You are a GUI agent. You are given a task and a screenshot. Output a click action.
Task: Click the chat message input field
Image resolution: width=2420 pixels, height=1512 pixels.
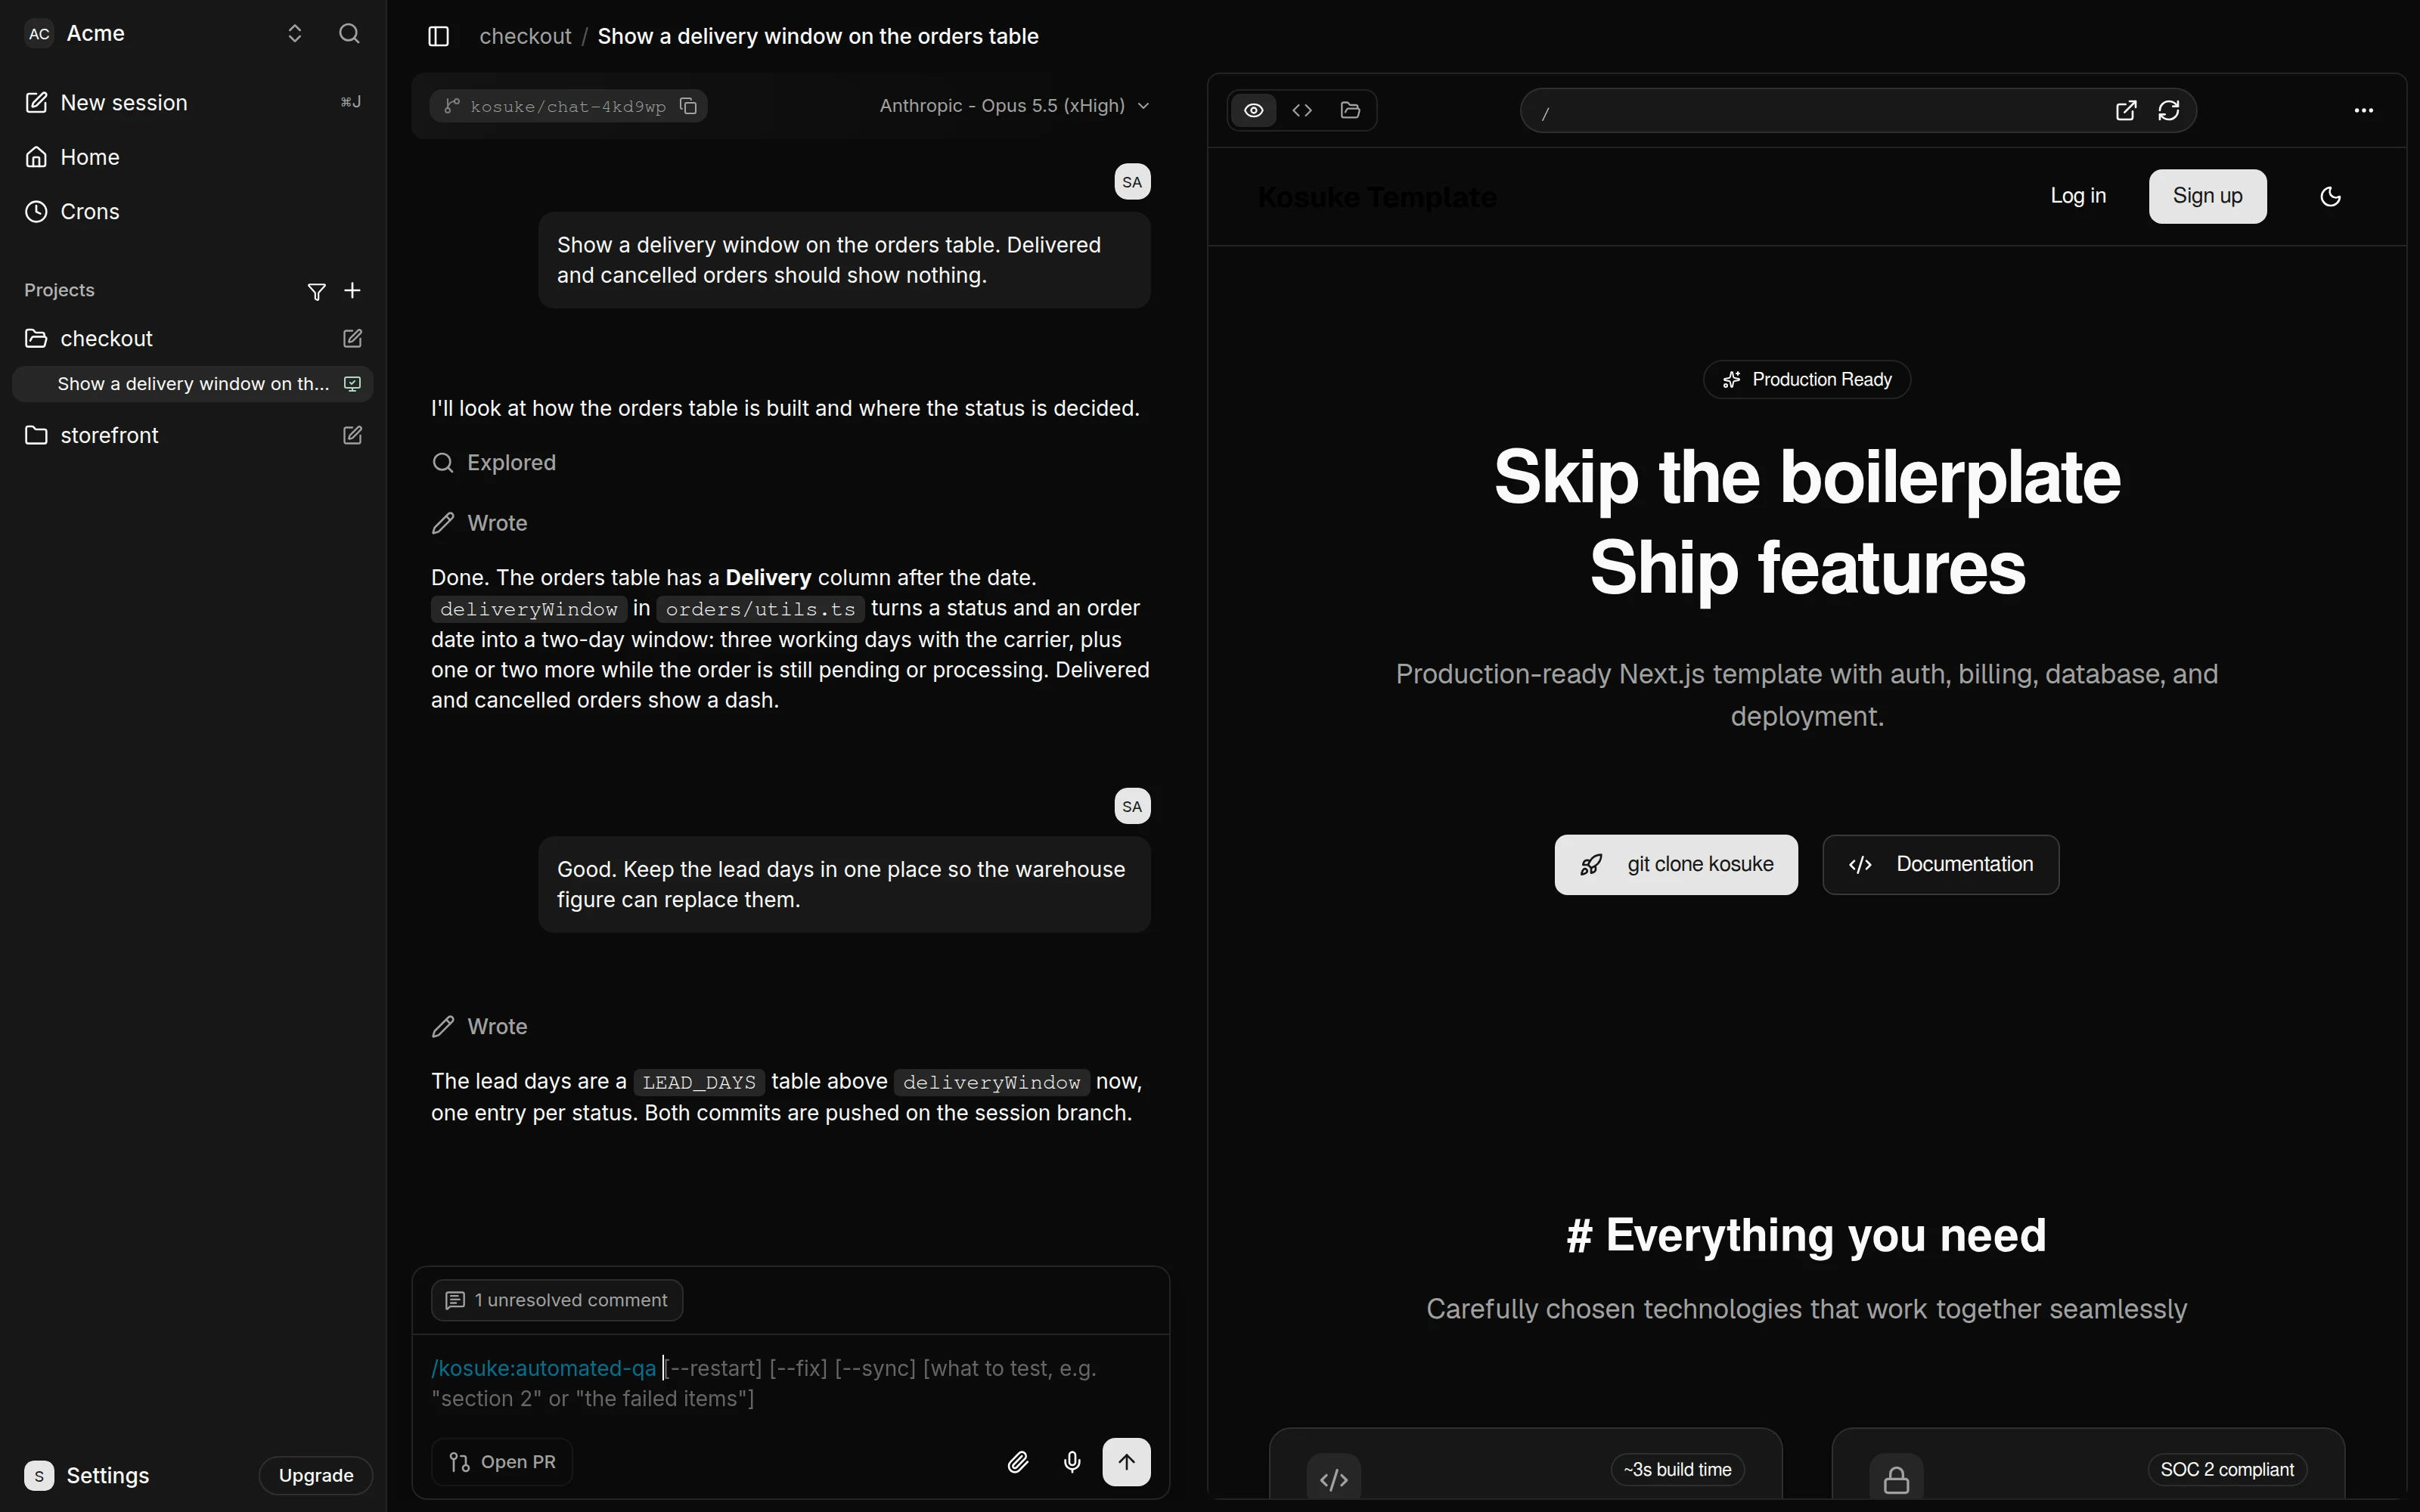coord(790,1383)
